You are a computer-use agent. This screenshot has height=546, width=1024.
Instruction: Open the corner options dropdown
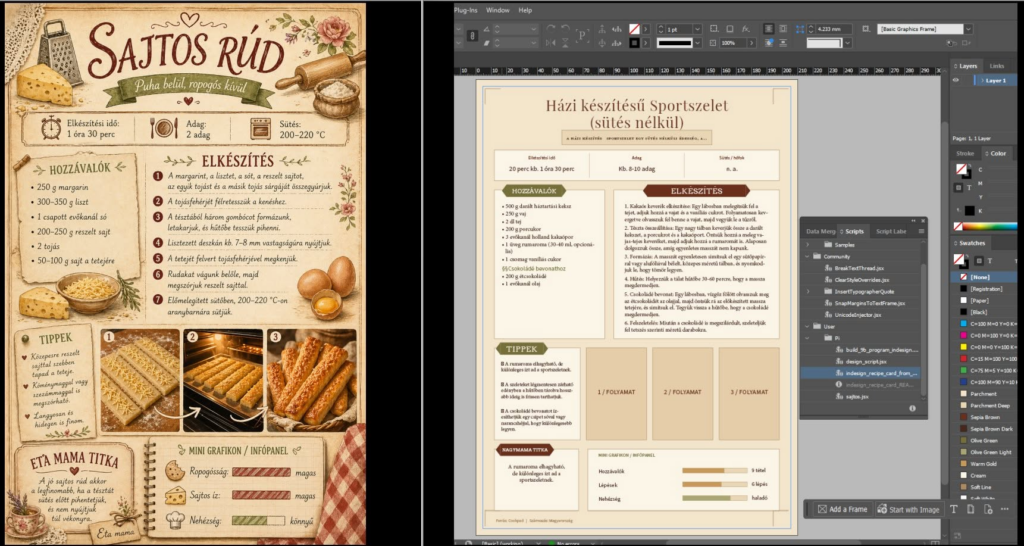[848, 43]
